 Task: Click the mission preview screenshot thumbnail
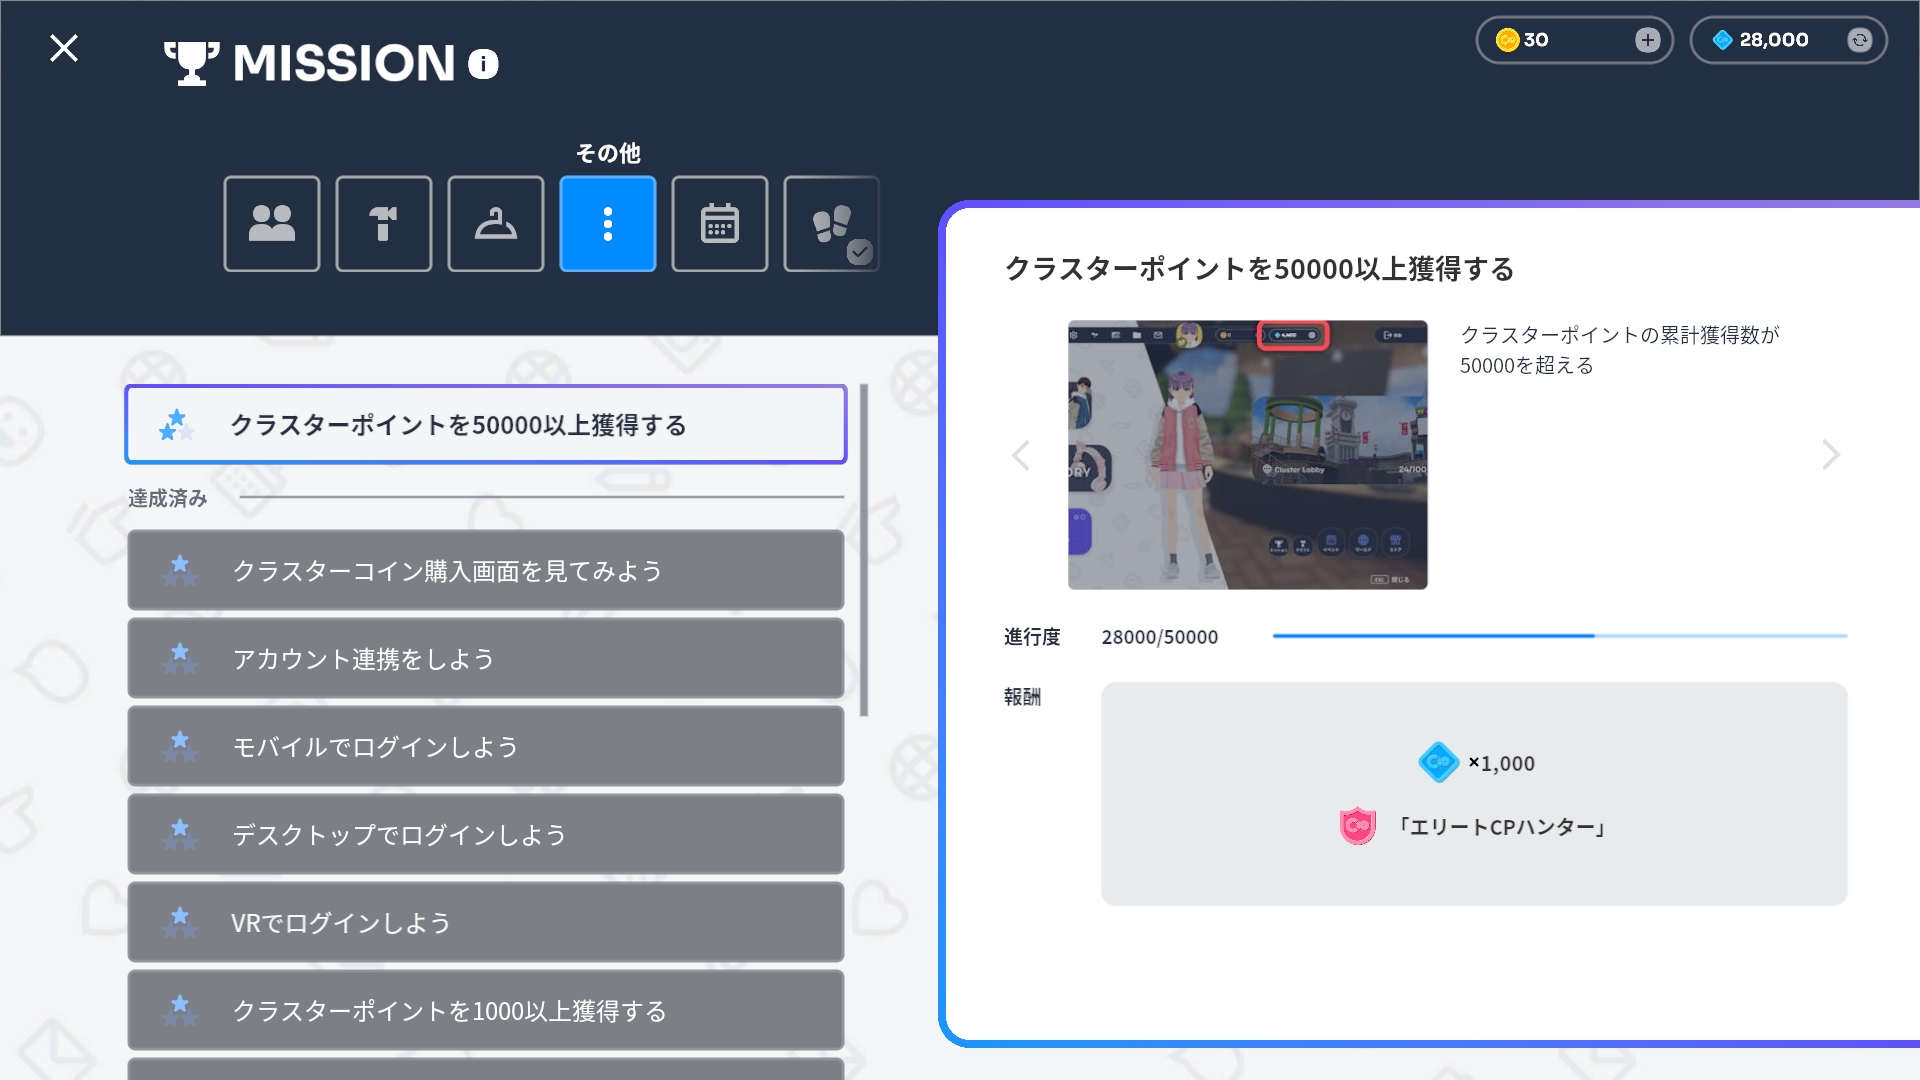[1248, 455]
